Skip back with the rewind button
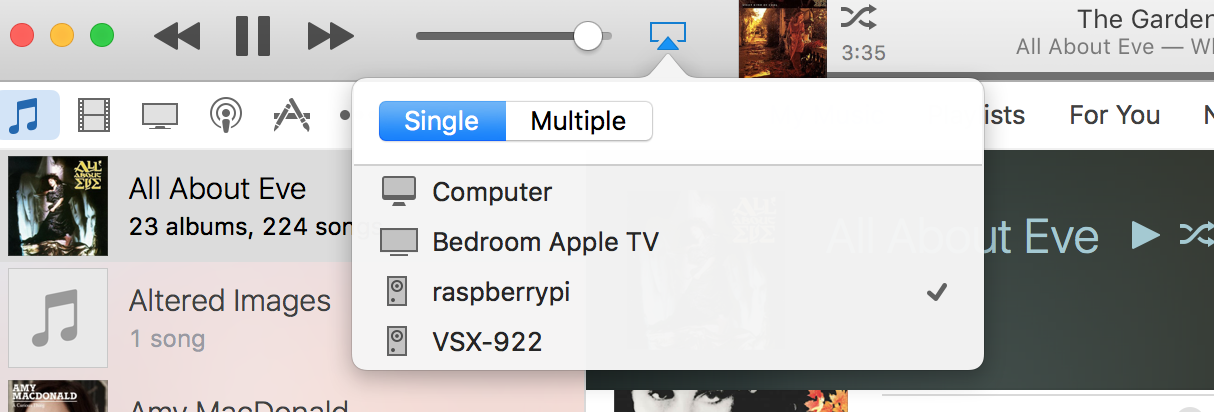Screen dimensions: 1214x412 (178, 37)
